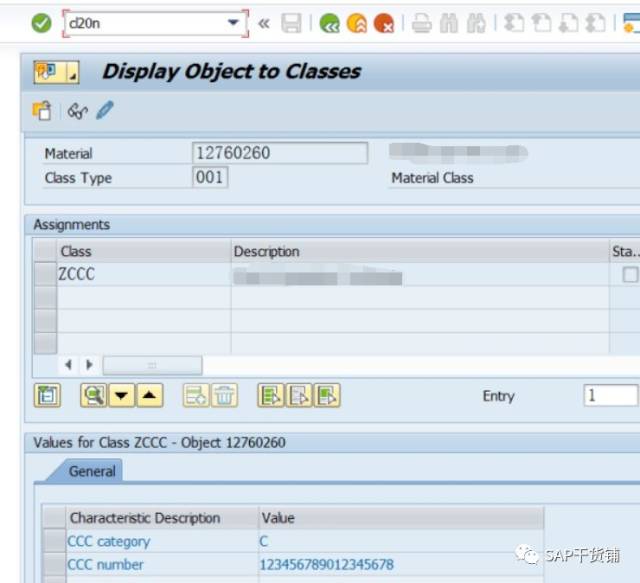Image resolution: width=640 pixels, height=583 pixels.
Task: Click the Other Object icon
Action: 42,111
